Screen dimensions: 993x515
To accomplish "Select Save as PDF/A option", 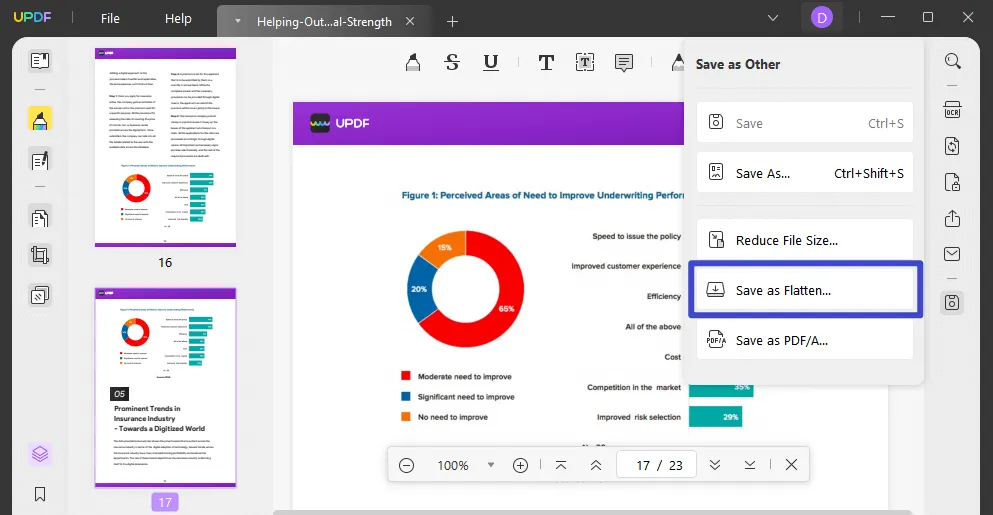I will (804, 340).
